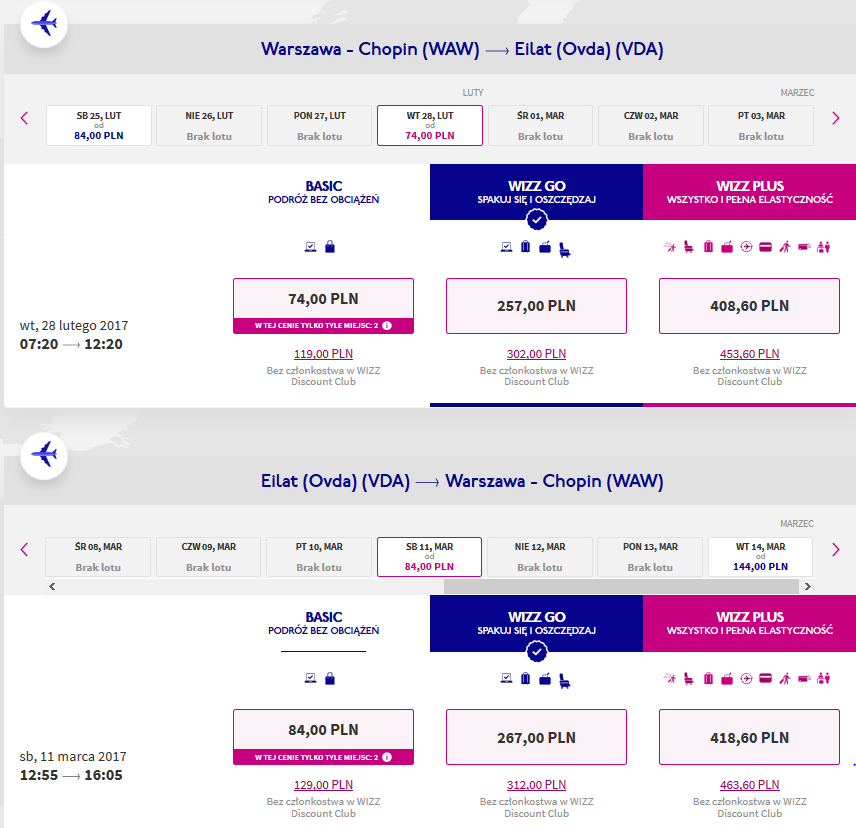This screenshot has height=828, width=856.
Task: Open the 129,00 PLN non-member price link
Action: coord(323,785)
